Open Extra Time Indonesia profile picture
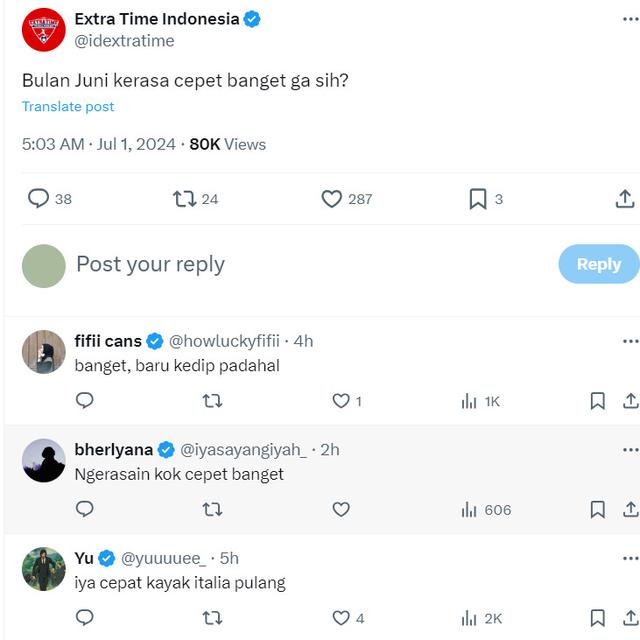Viewport: 640px width, 640px height. pos(43,29)
